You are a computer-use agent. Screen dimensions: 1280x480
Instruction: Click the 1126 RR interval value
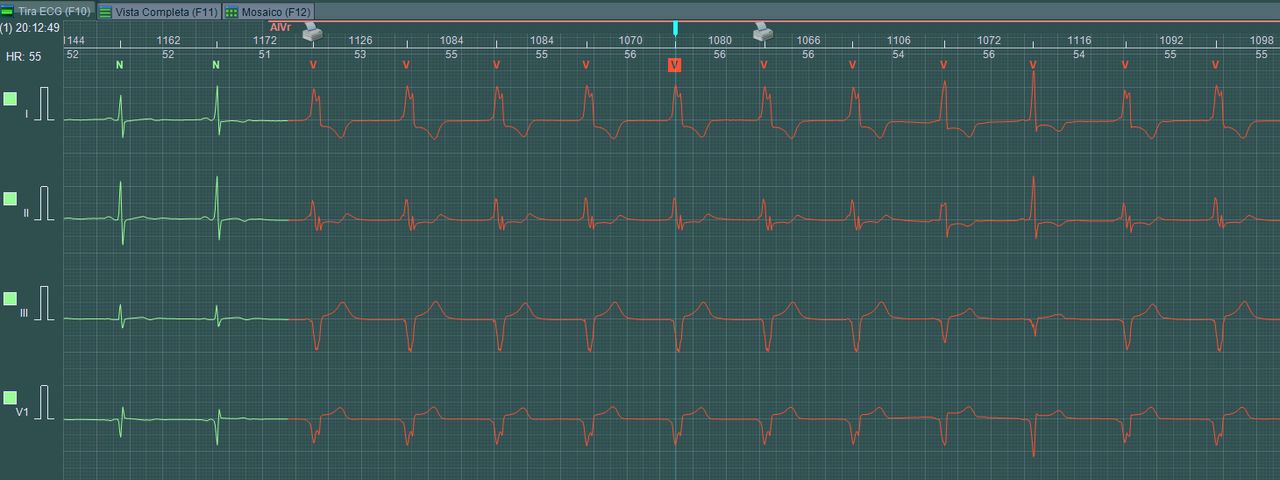(x=360, y=41)
